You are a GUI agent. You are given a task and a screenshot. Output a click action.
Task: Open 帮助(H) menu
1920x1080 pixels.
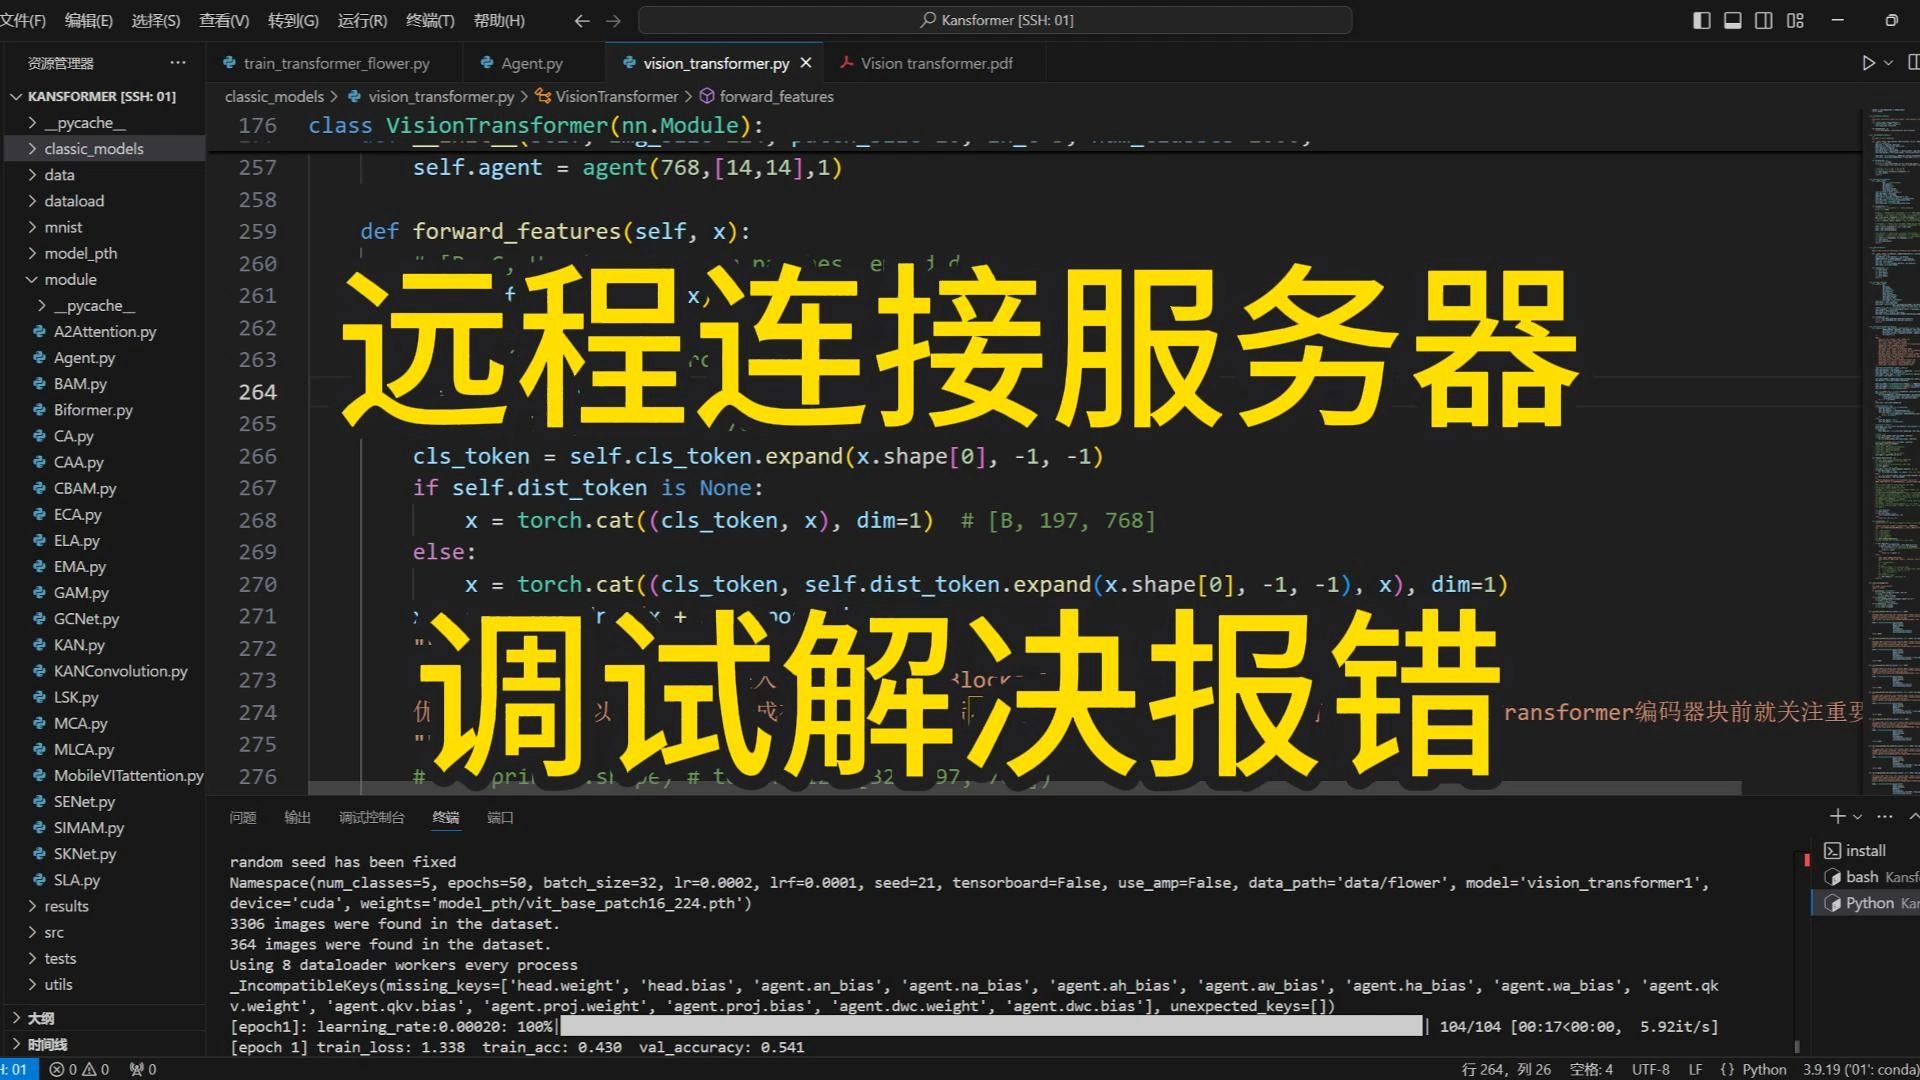tap(498, 20)
